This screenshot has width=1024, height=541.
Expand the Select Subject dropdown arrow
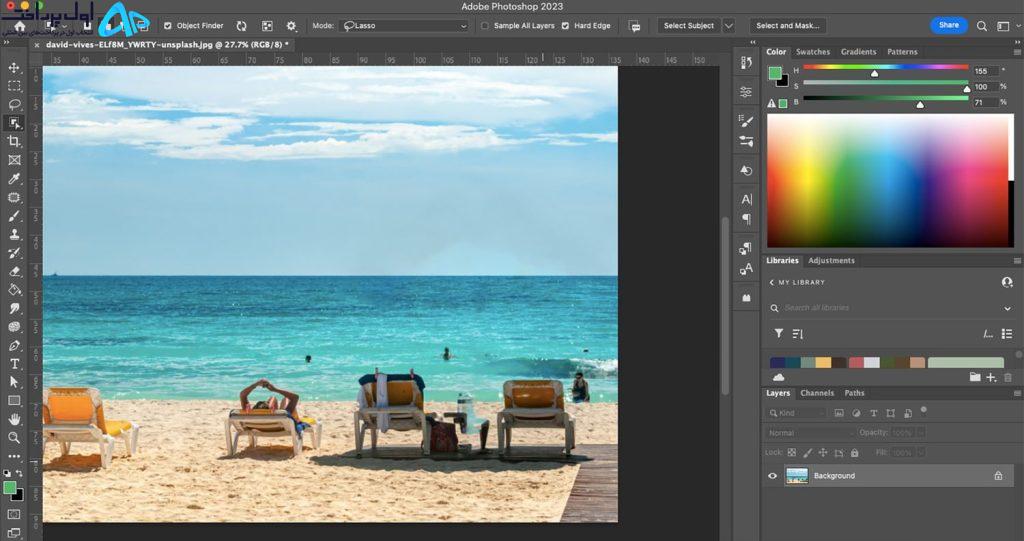(729, 26)
